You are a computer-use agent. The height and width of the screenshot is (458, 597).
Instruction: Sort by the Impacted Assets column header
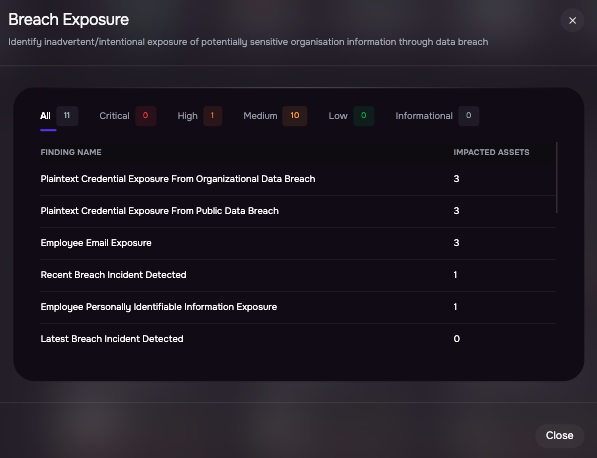491,152
